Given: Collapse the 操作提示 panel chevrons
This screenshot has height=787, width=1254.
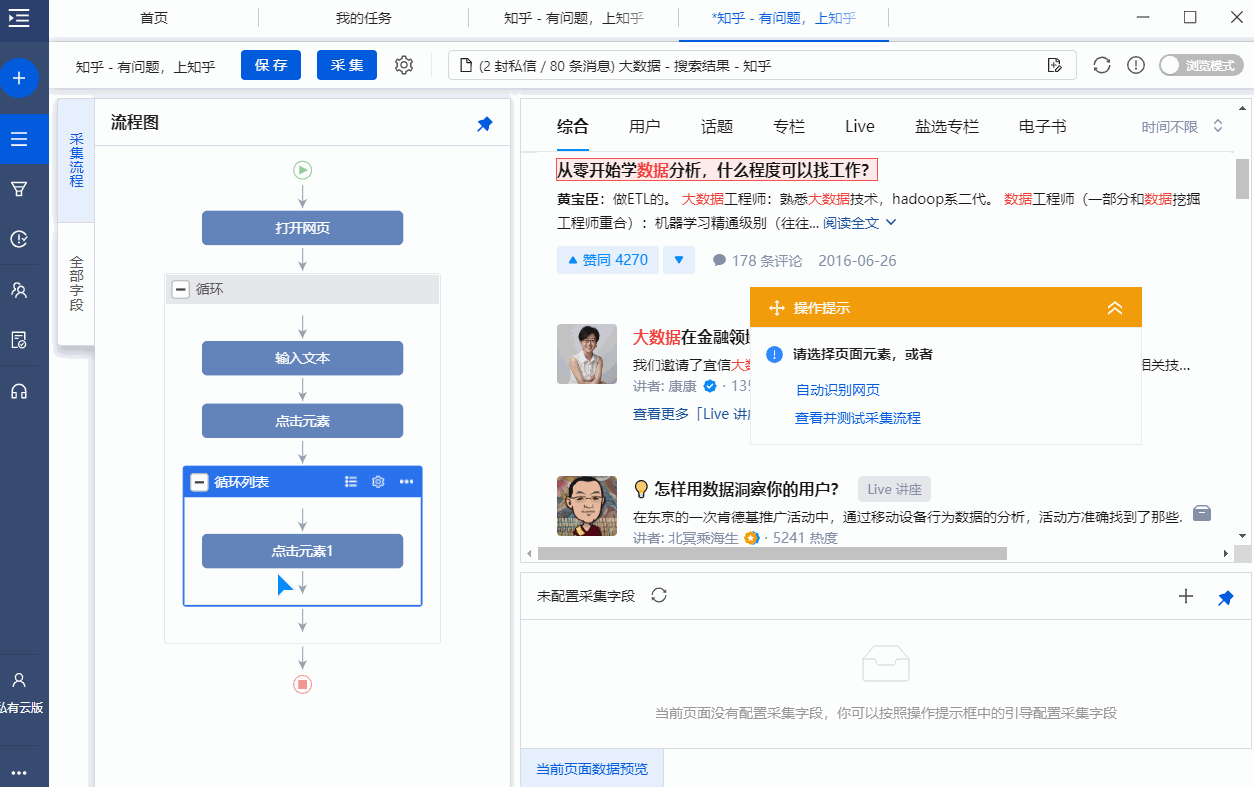Looking at the screenshot, I should [1115, 308].
